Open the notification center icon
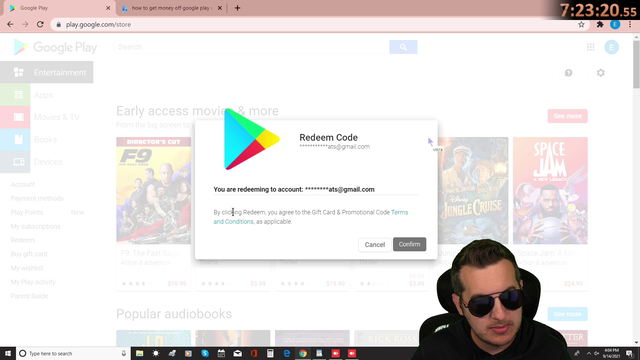640x360 pixels. tap(630, 353)
